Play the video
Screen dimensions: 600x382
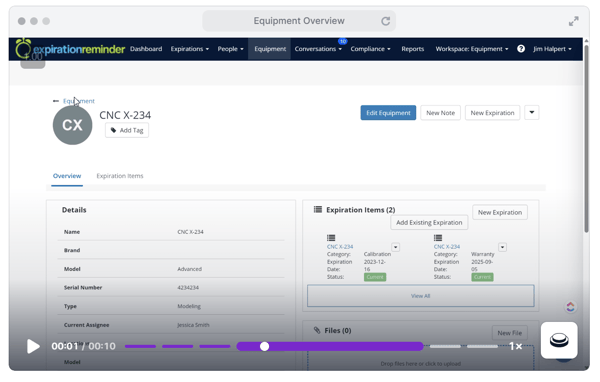(33, 346)
